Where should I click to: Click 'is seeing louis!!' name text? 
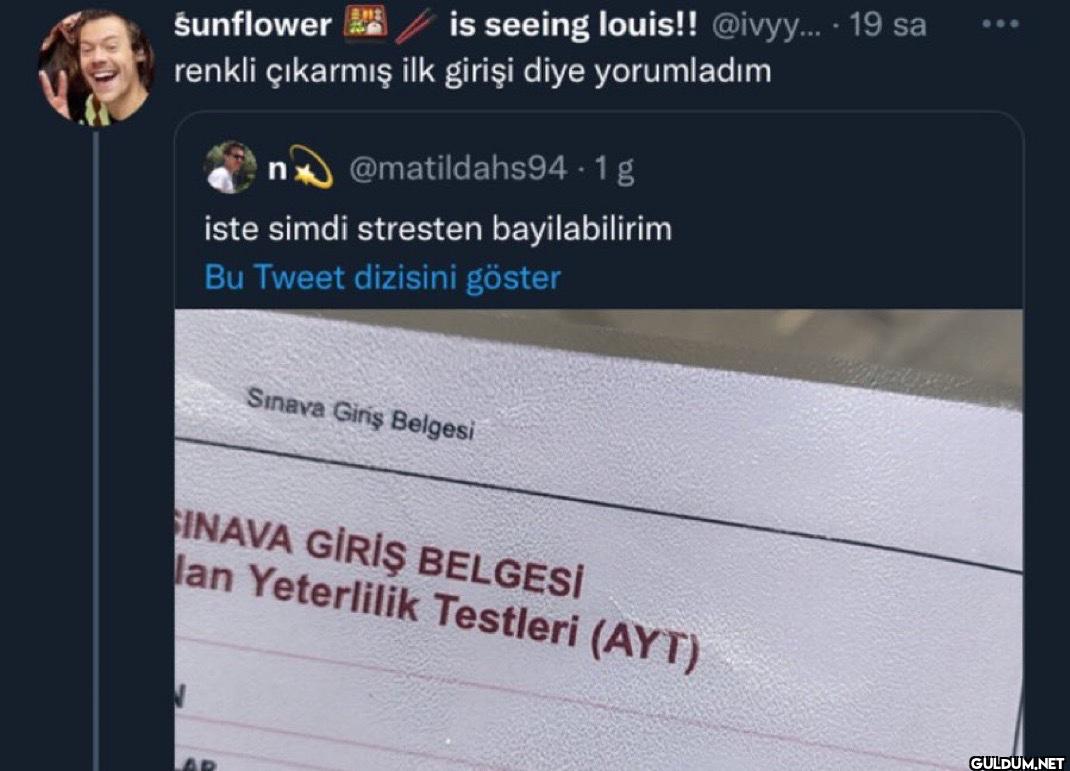[x=573, y=25]
